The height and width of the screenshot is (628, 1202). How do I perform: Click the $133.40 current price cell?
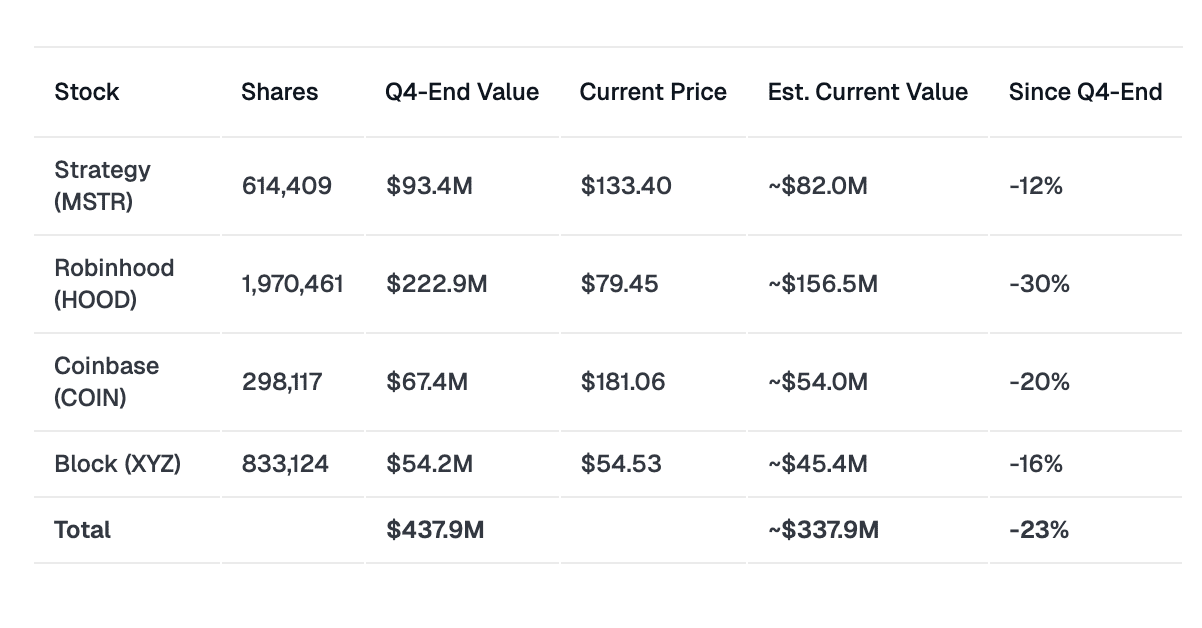[x=626, y=186]
